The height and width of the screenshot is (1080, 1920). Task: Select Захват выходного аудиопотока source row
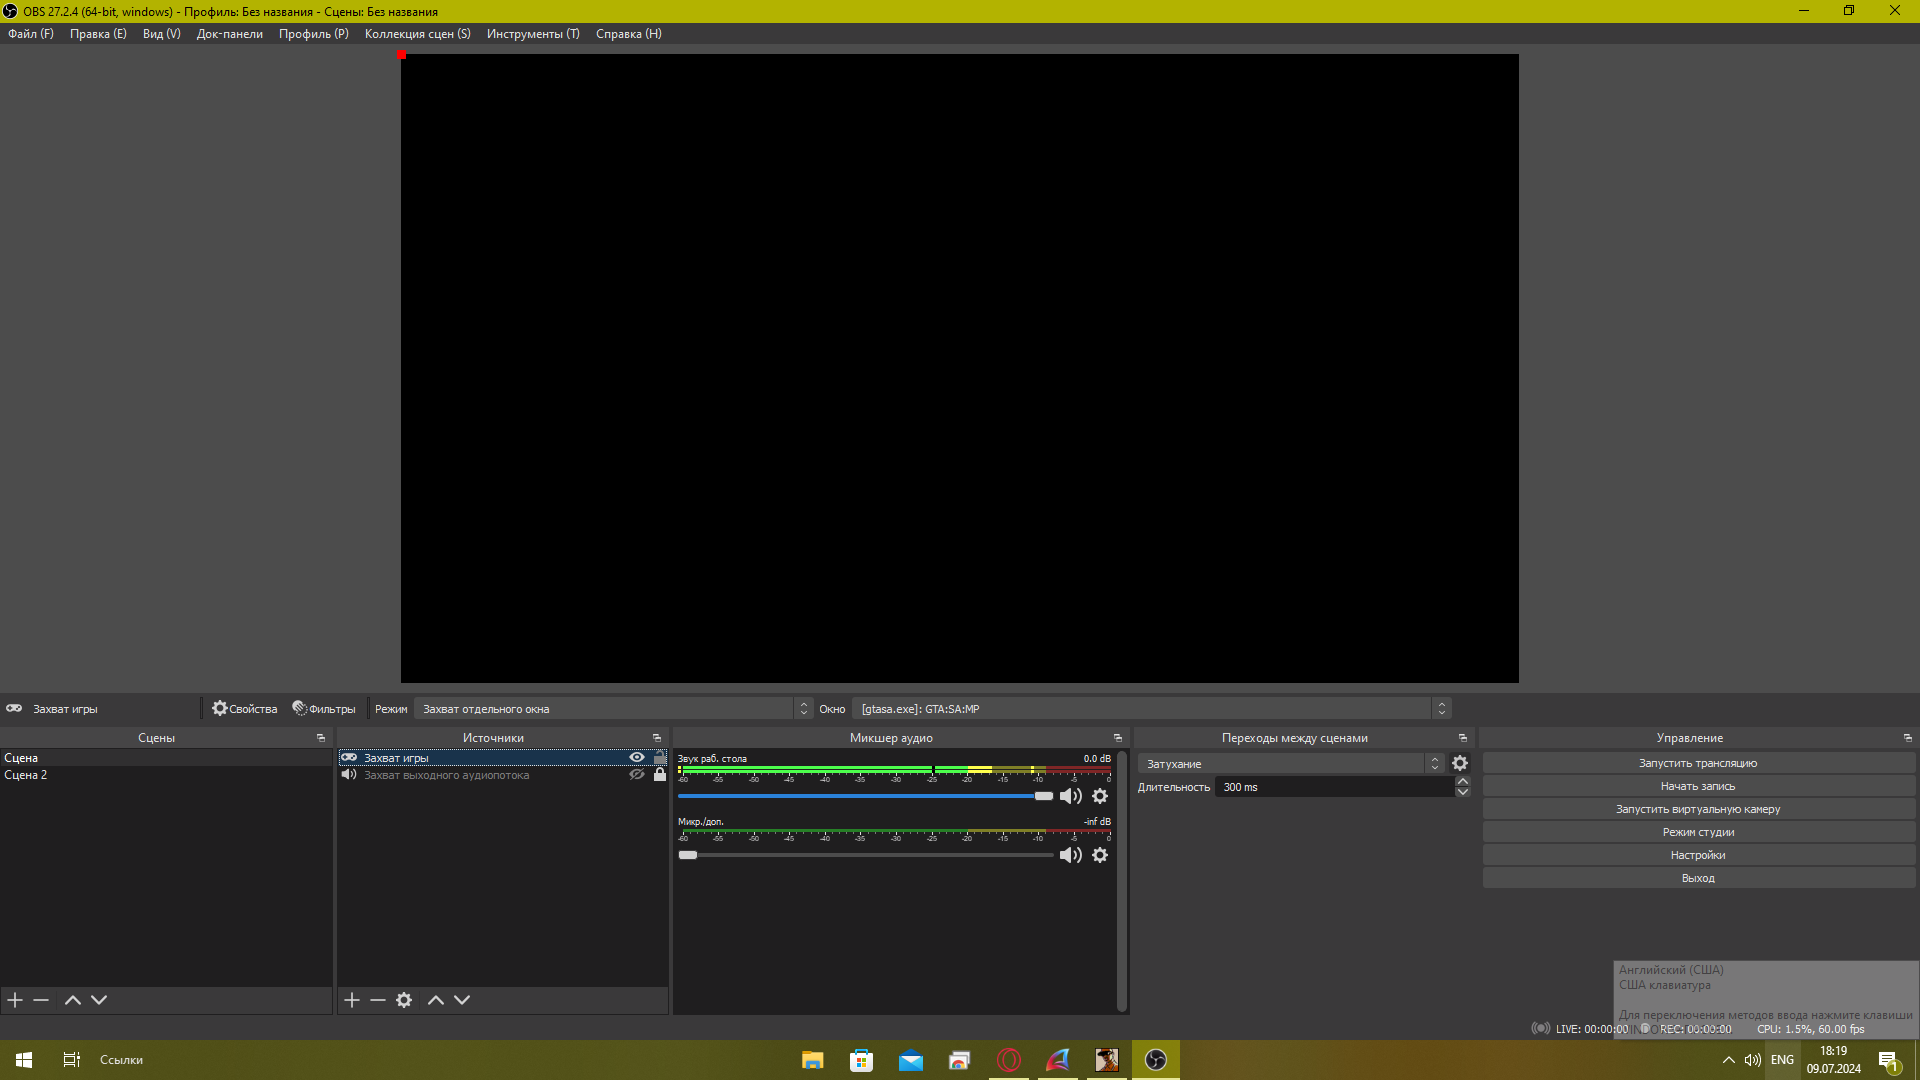[x=502, y=775]
